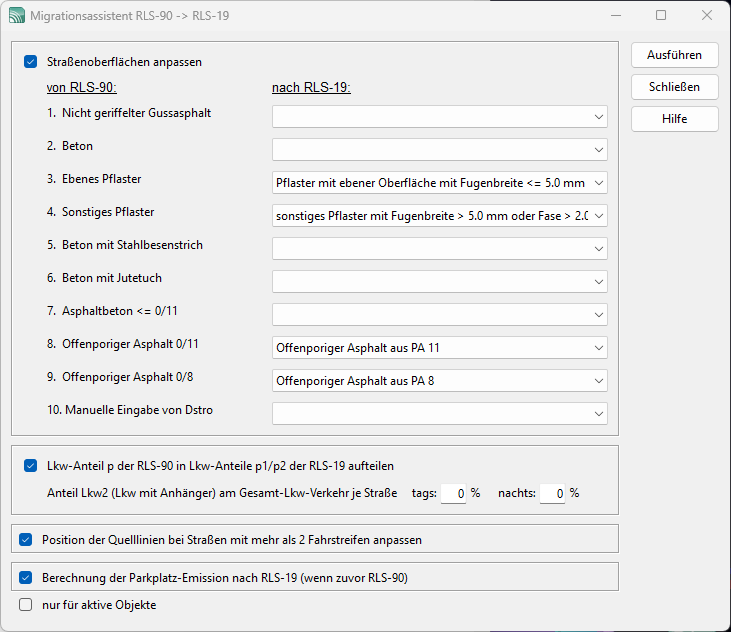Image resolution: width=731 pixels, height=632 pixels.
Task: Minimize the Migrationsassistent window
Action: point(616,15)
